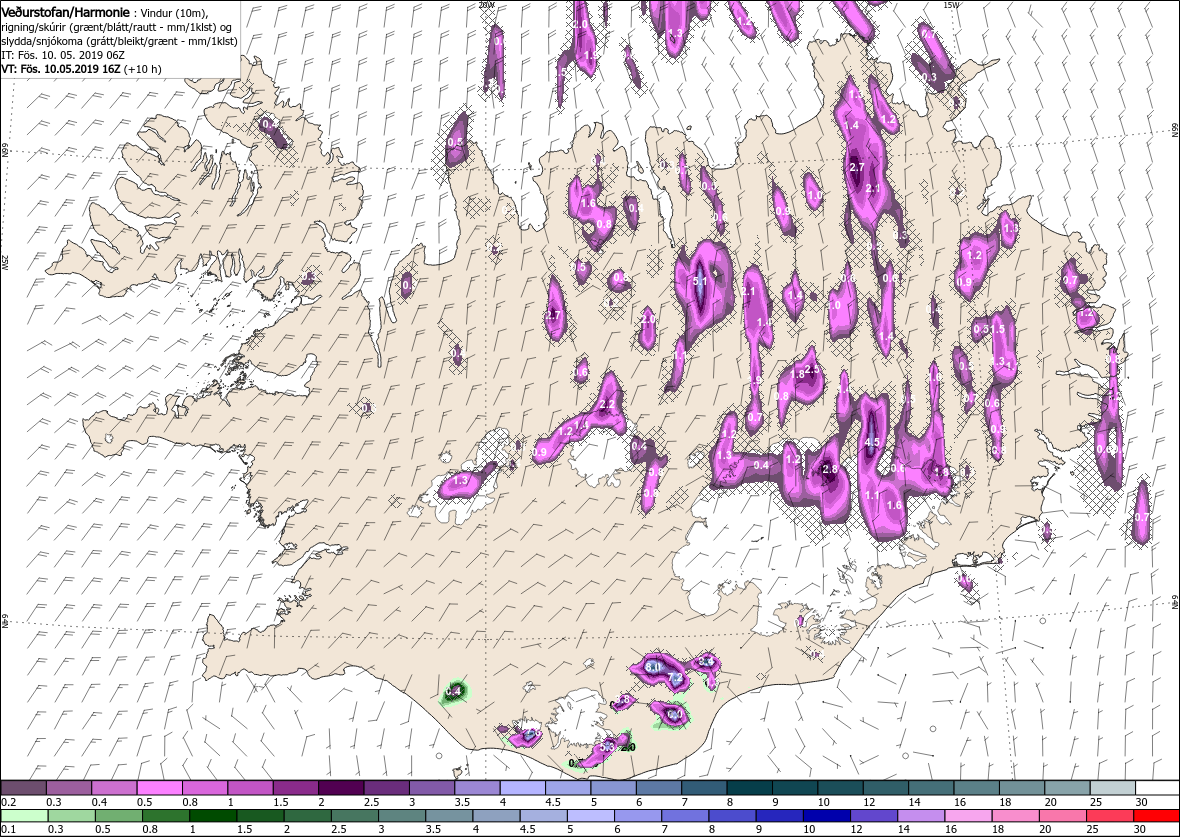Click the 66N latitude label on right edge
Screen dimensions: 1180x837
click(x=1174, y=130)
